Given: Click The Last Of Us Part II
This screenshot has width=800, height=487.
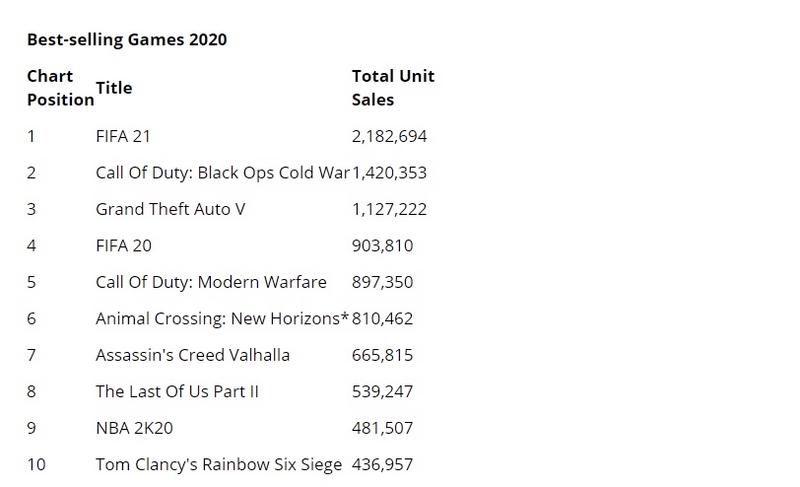Looking at the screenshot, I should pos(177,392).
